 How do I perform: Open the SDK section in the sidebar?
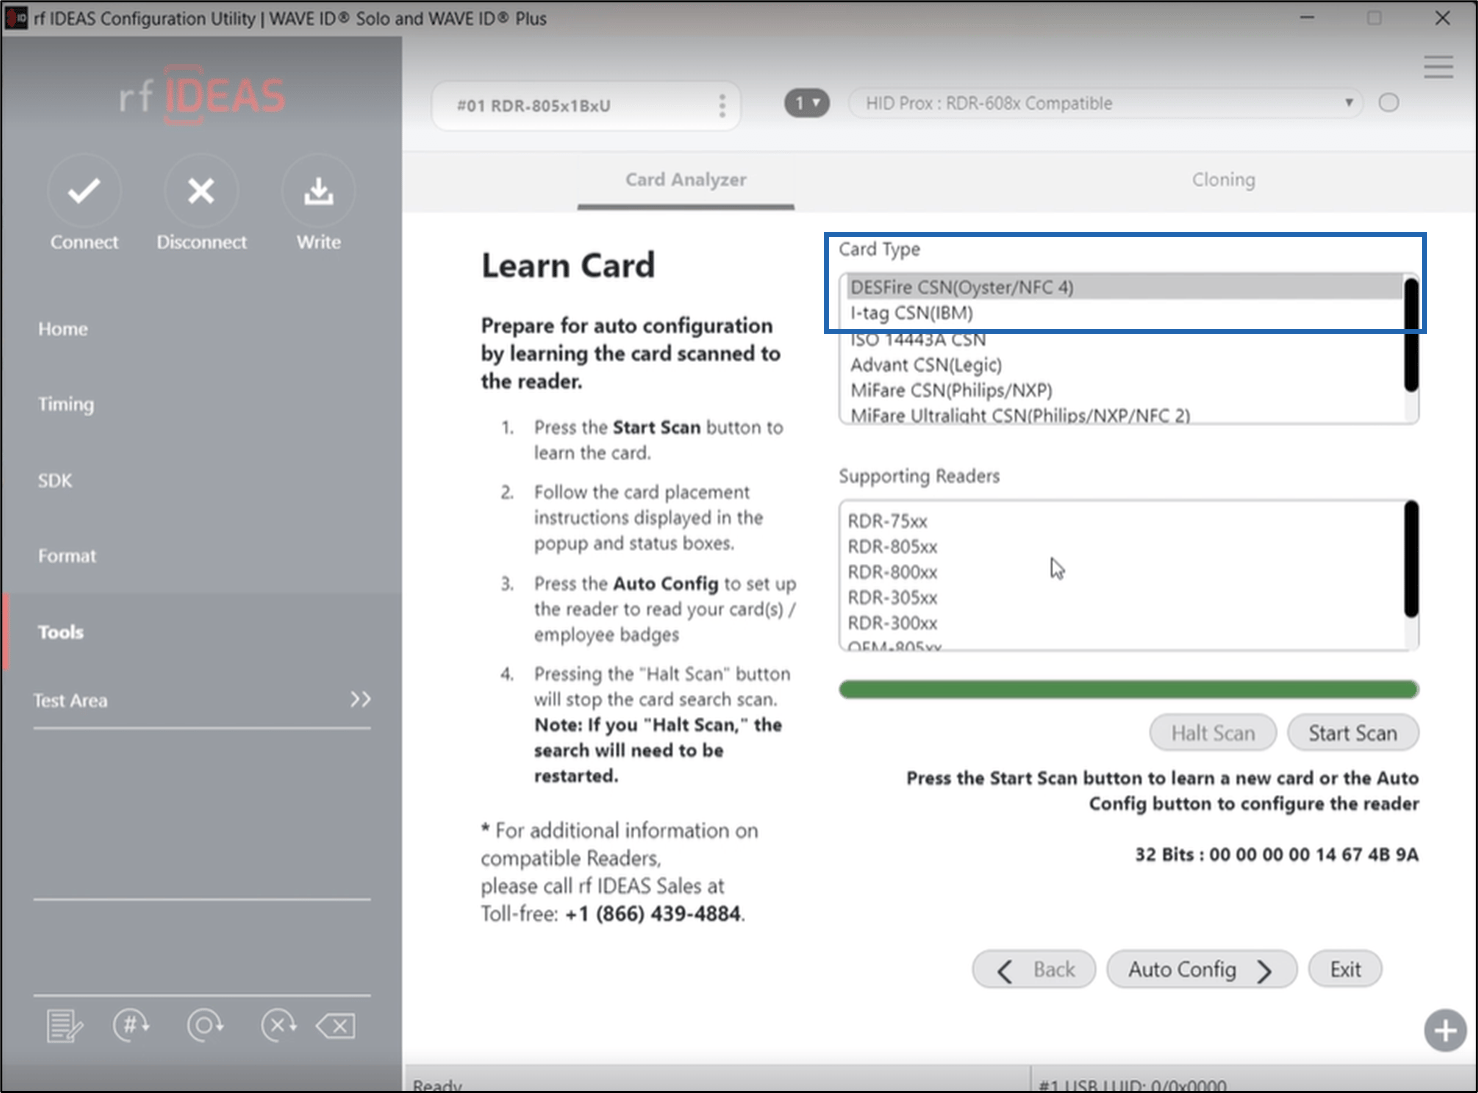[x=55, y=480]
